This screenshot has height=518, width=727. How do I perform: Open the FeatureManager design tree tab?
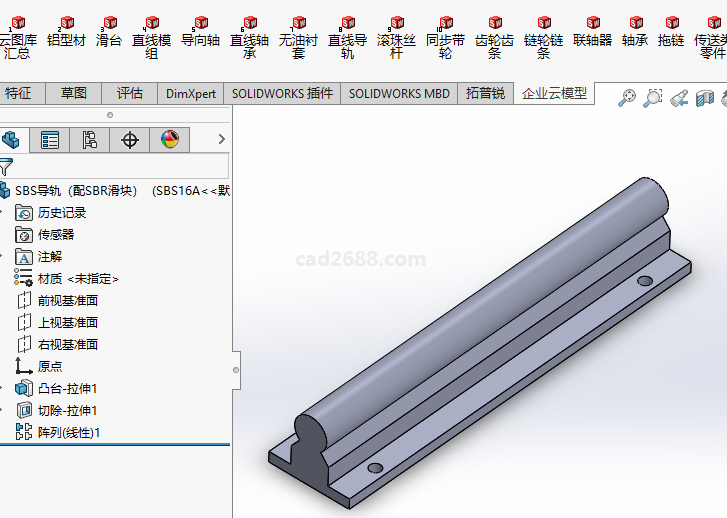coord(11,140)
